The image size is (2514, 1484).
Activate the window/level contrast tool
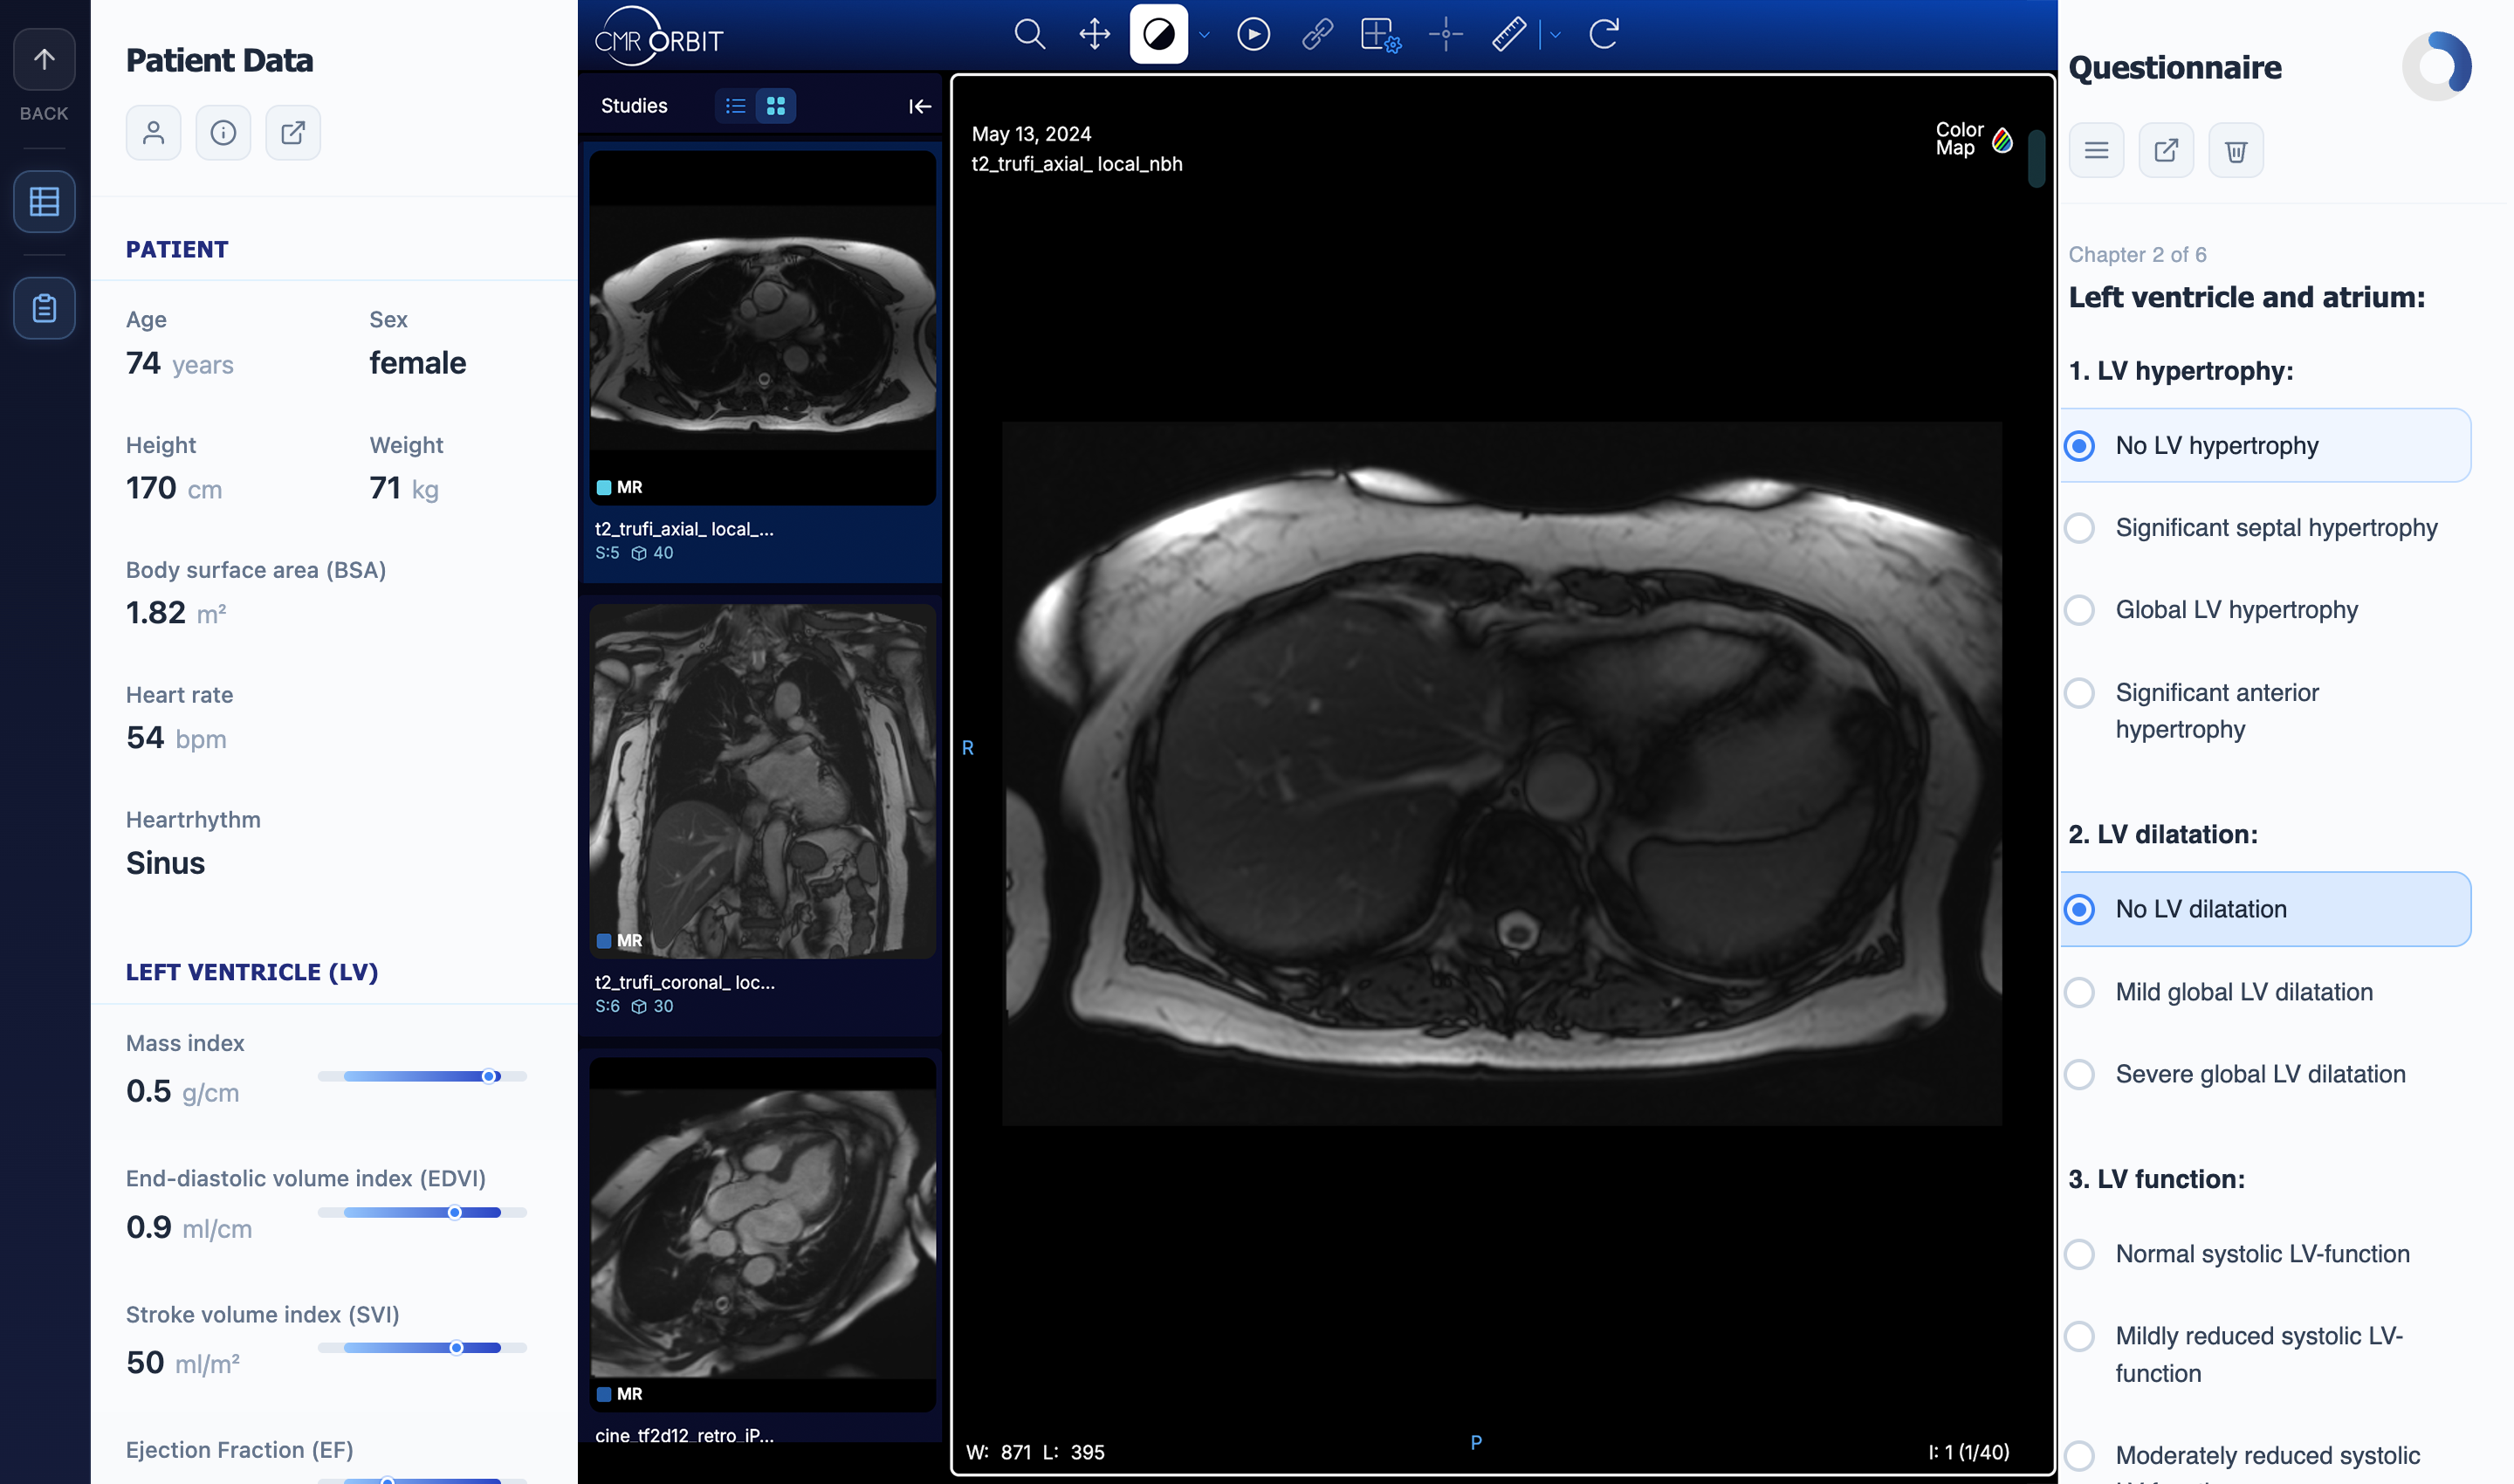1158,33
